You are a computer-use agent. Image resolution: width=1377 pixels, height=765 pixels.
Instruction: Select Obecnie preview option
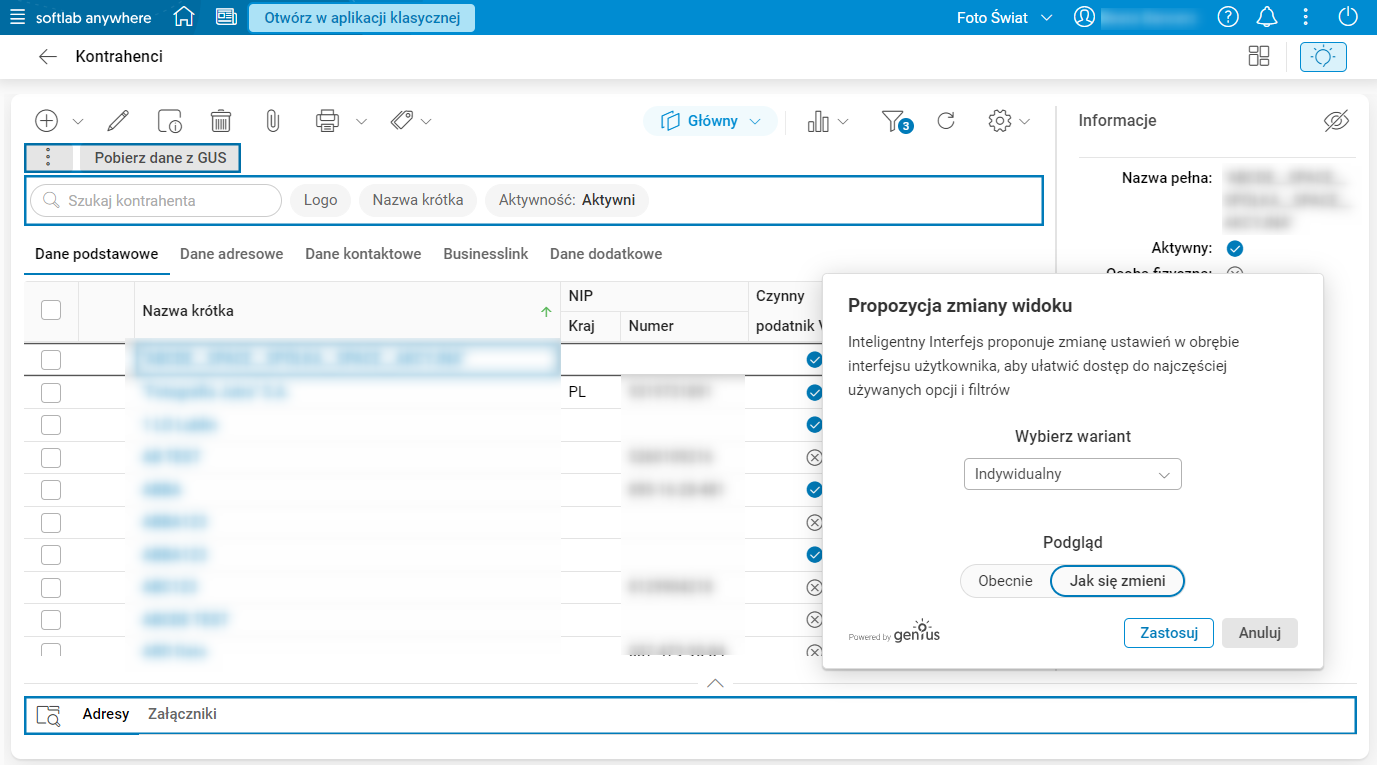click(1005, 581)
